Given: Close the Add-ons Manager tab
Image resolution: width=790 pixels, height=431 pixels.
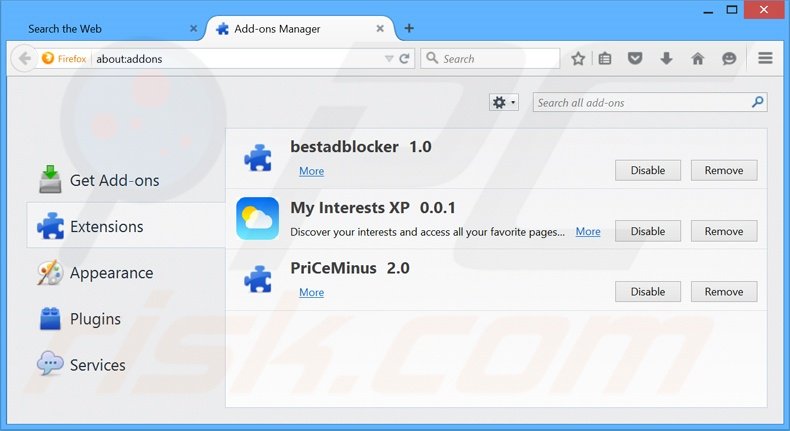Looking at the screenshot, I should point(380,29).
